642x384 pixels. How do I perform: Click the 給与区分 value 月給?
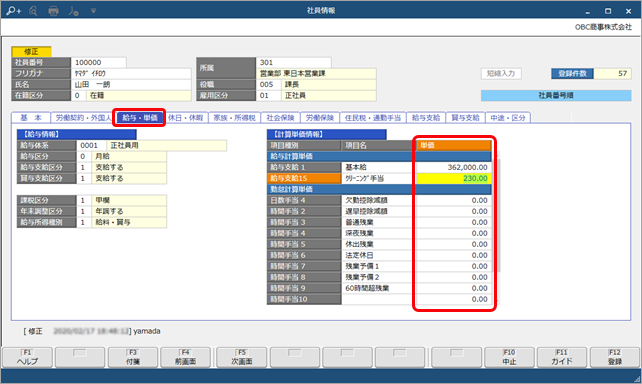pyautogui.click(x=129, y=156)
